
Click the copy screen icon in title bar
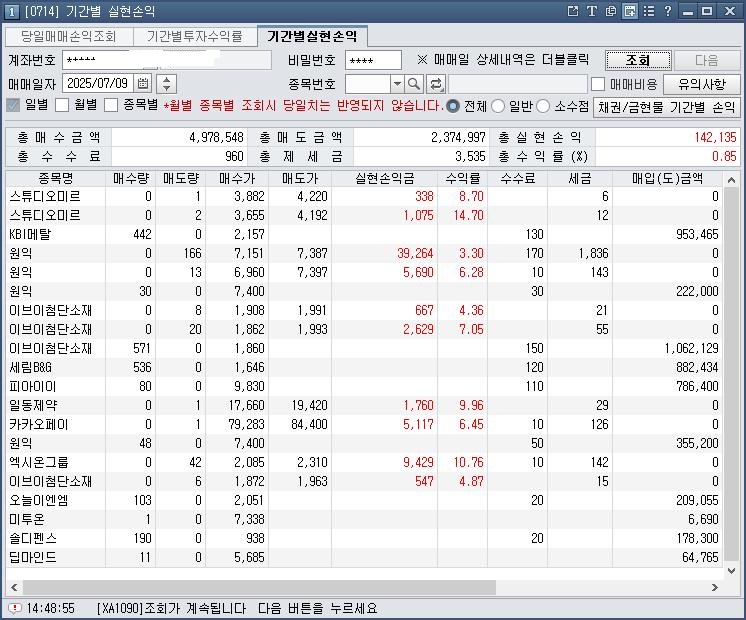[x=611, y=11]
